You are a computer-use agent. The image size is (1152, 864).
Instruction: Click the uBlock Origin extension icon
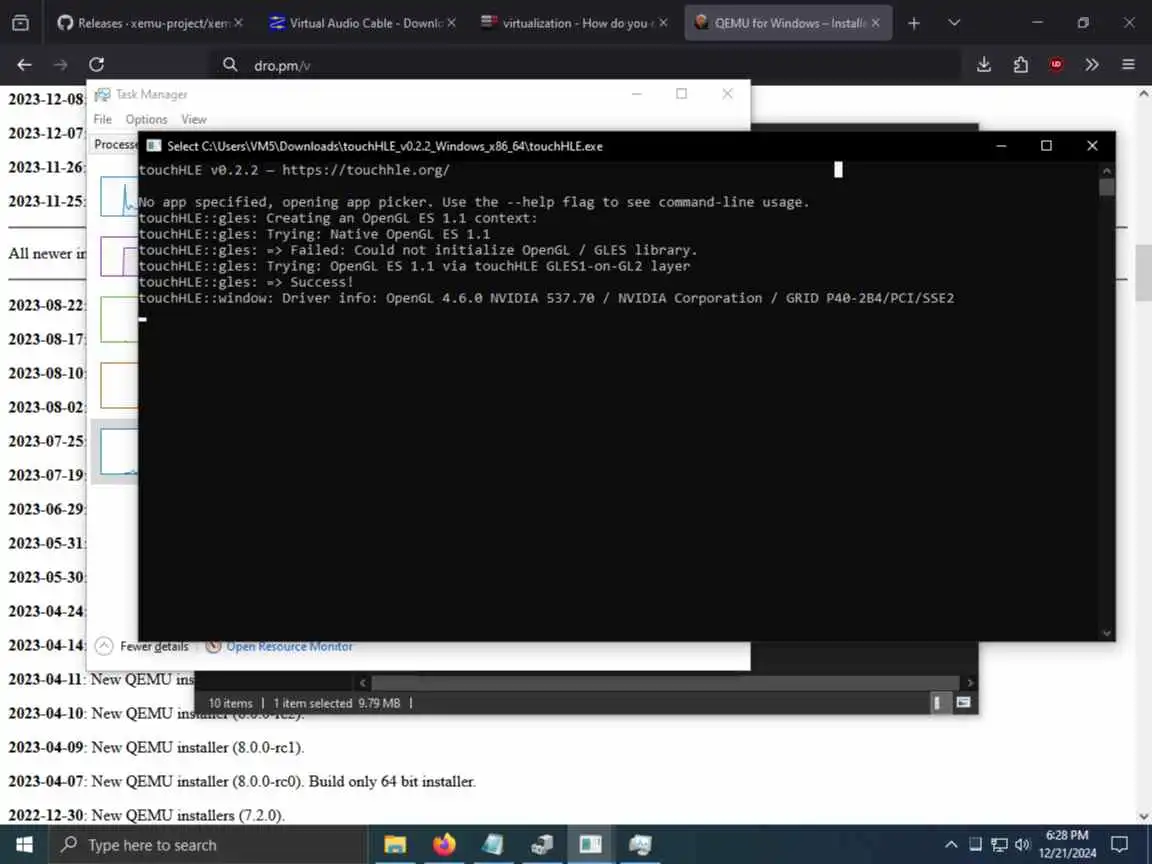pos(1056,65)
